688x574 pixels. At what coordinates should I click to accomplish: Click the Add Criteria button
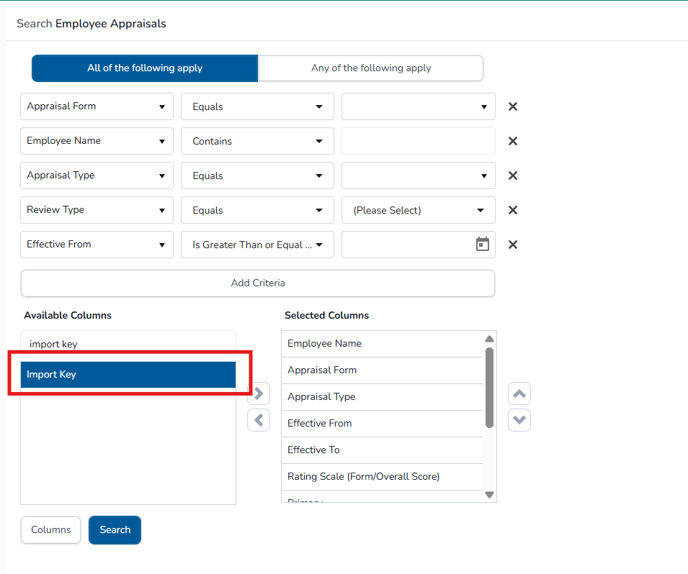point(258,283)
